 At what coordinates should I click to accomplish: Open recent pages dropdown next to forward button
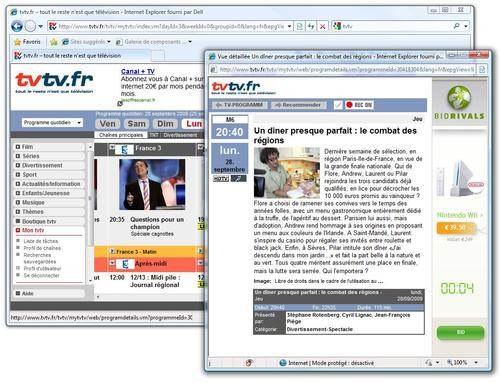pos(40,26)
